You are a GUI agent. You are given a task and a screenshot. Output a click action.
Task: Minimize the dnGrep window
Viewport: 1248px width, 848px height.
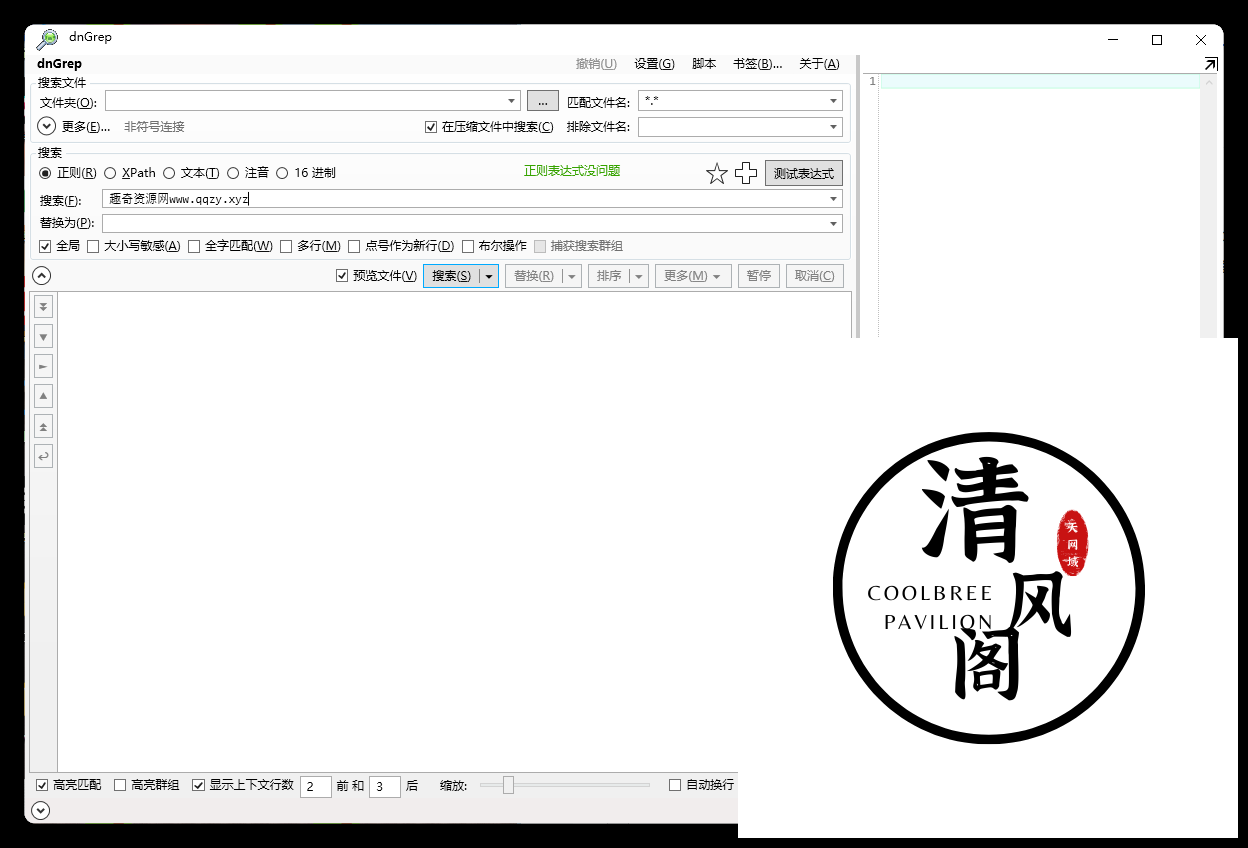[1113, 40]
